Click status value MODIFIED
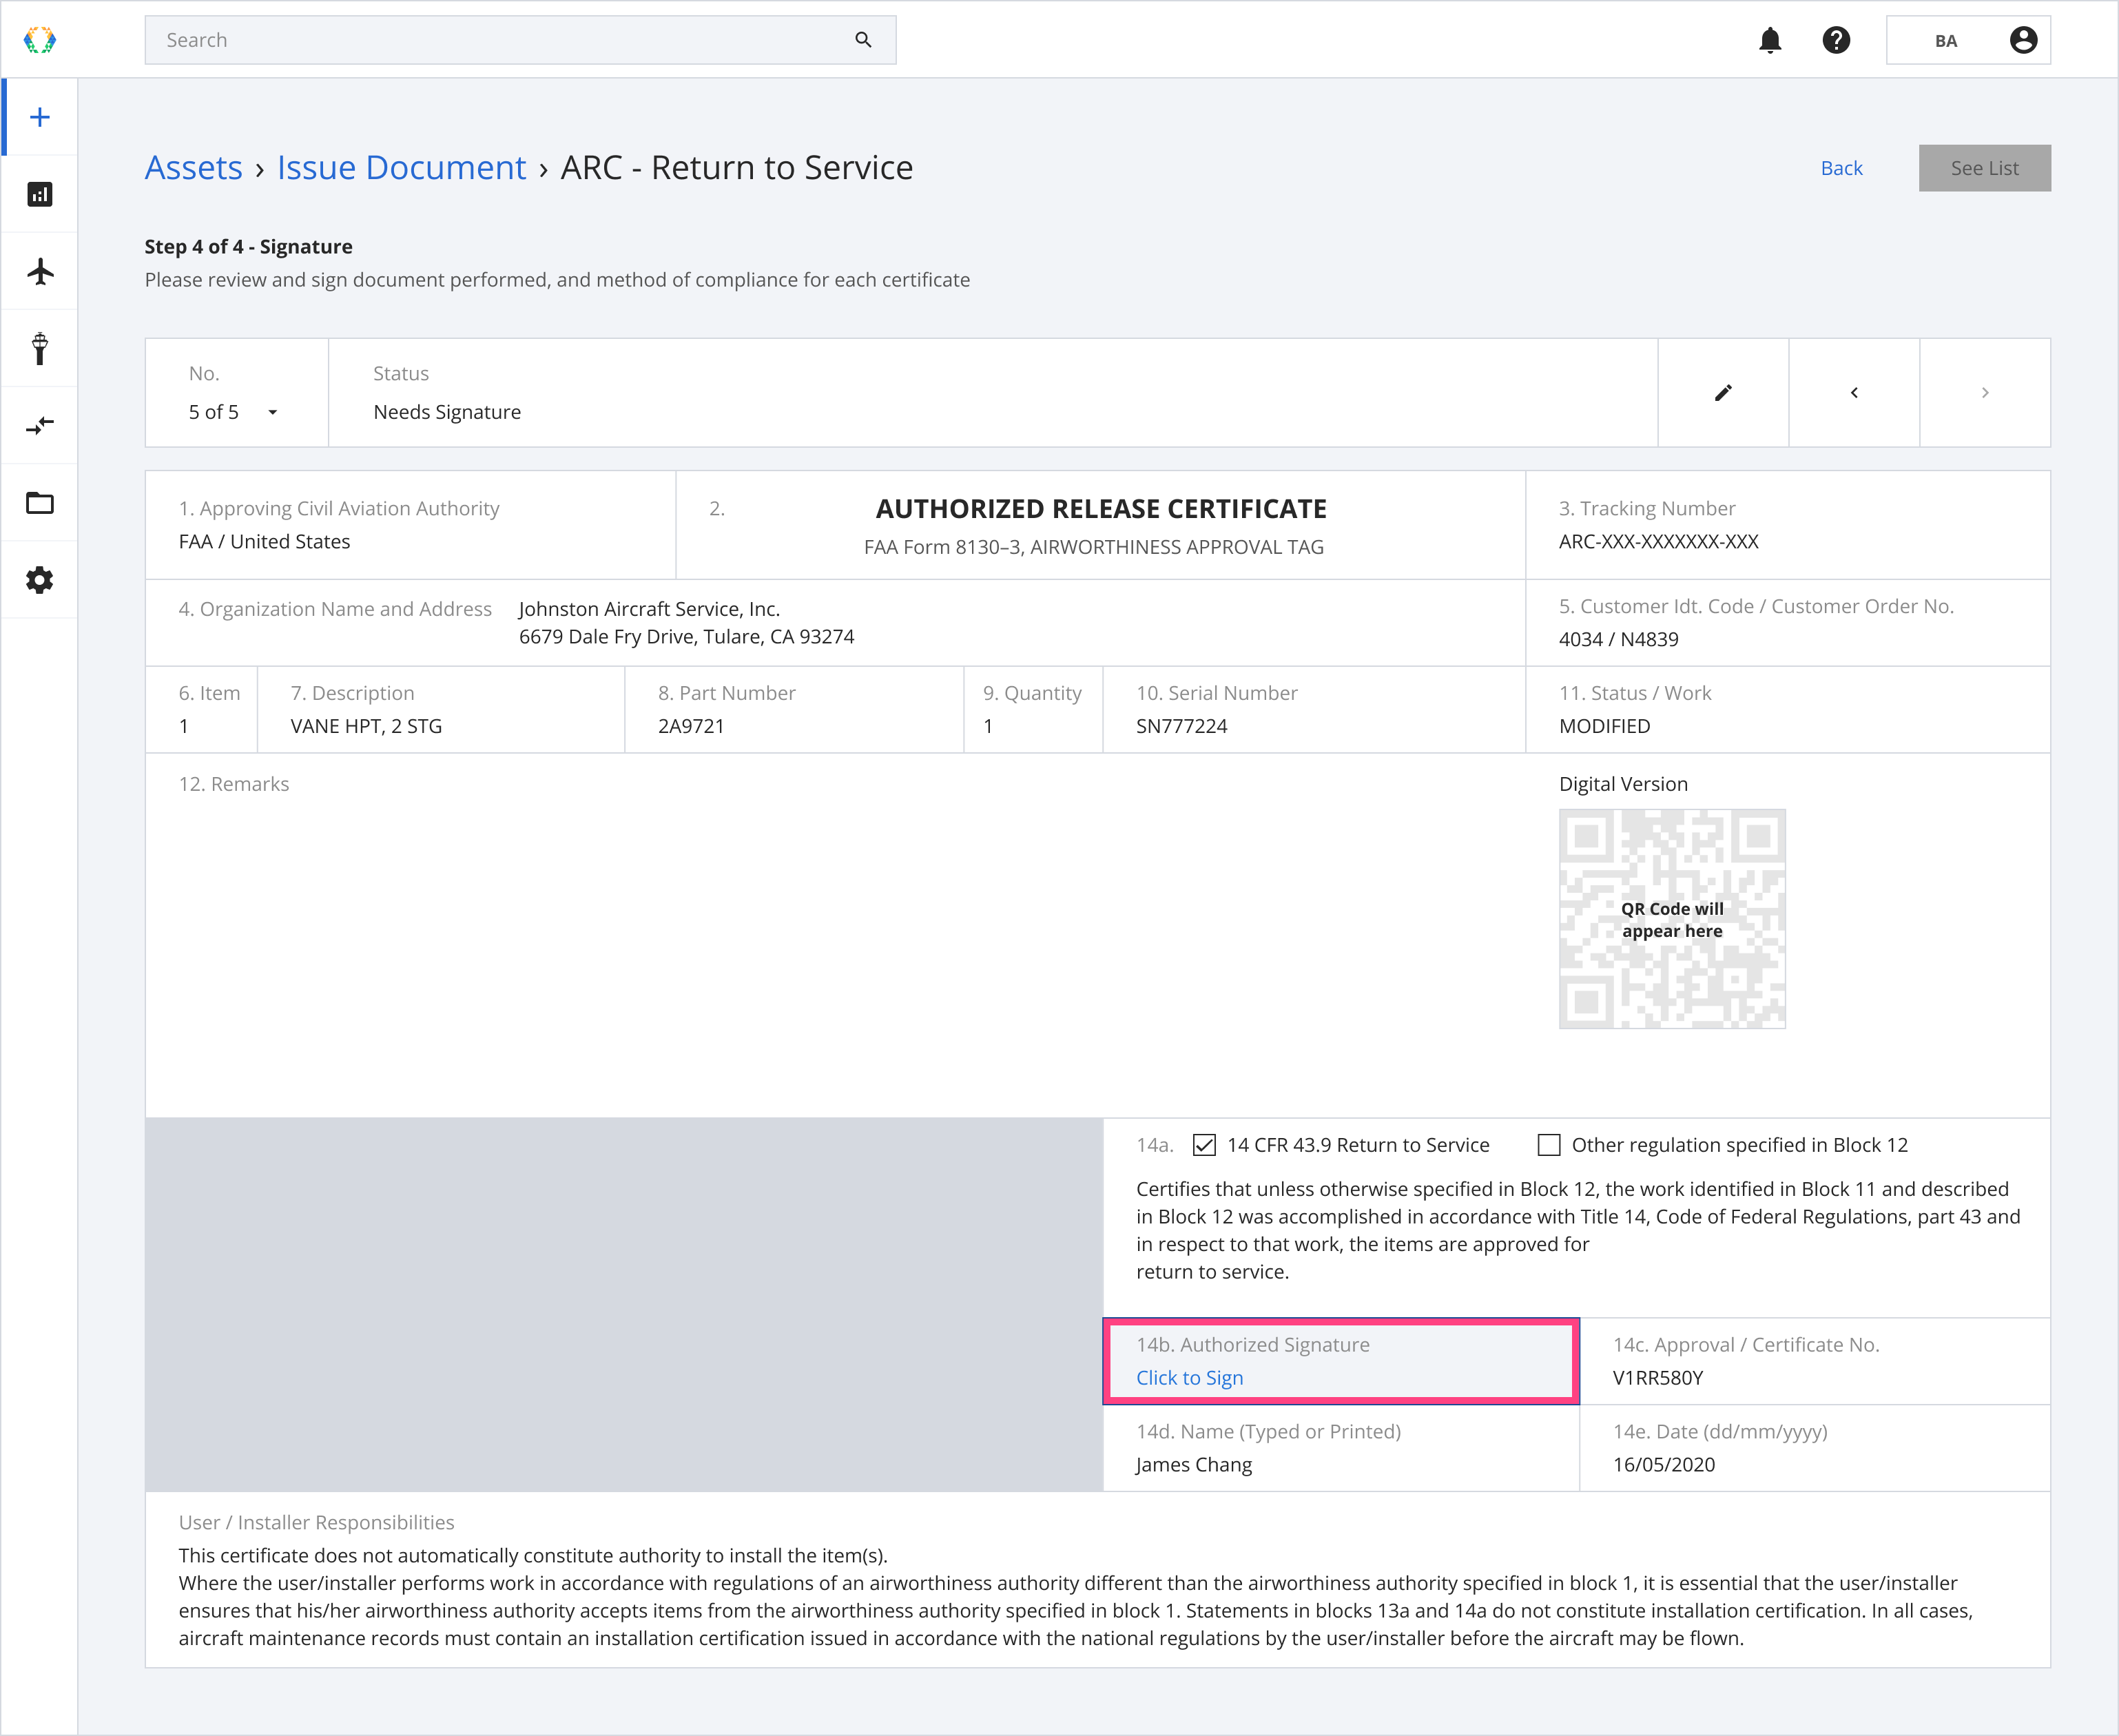 coord(1604,726)
